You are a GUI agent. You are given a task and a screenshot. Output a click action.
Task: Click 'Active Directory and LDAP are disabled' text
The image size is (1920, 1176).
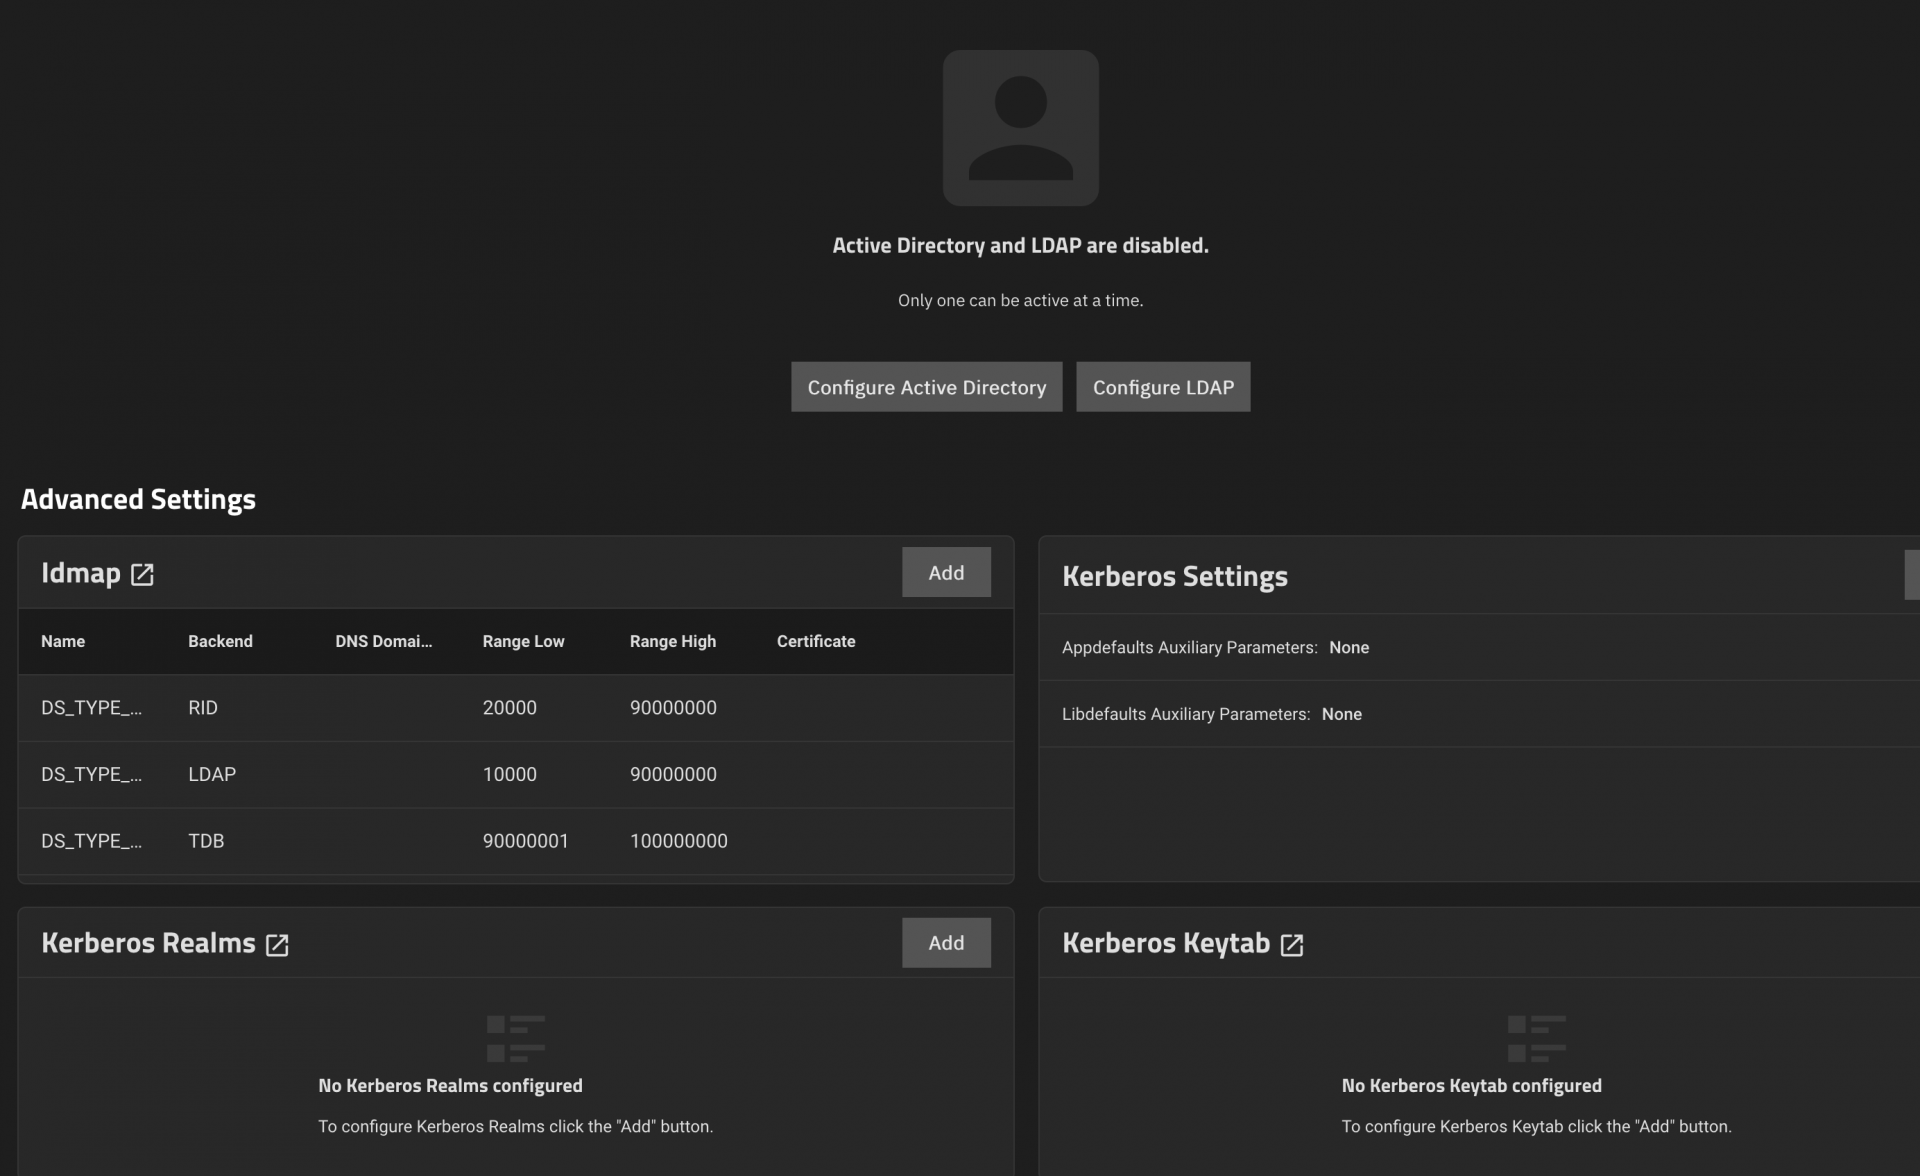pyautogui.click(x=1020, y=246)
